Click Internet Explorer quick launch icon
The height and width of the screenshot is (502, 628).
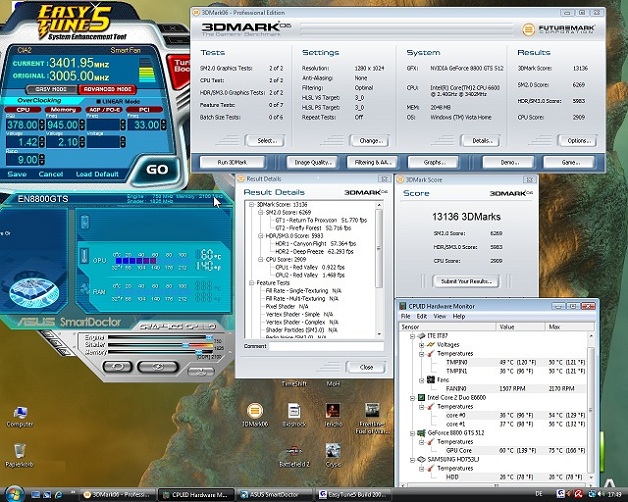59,495
